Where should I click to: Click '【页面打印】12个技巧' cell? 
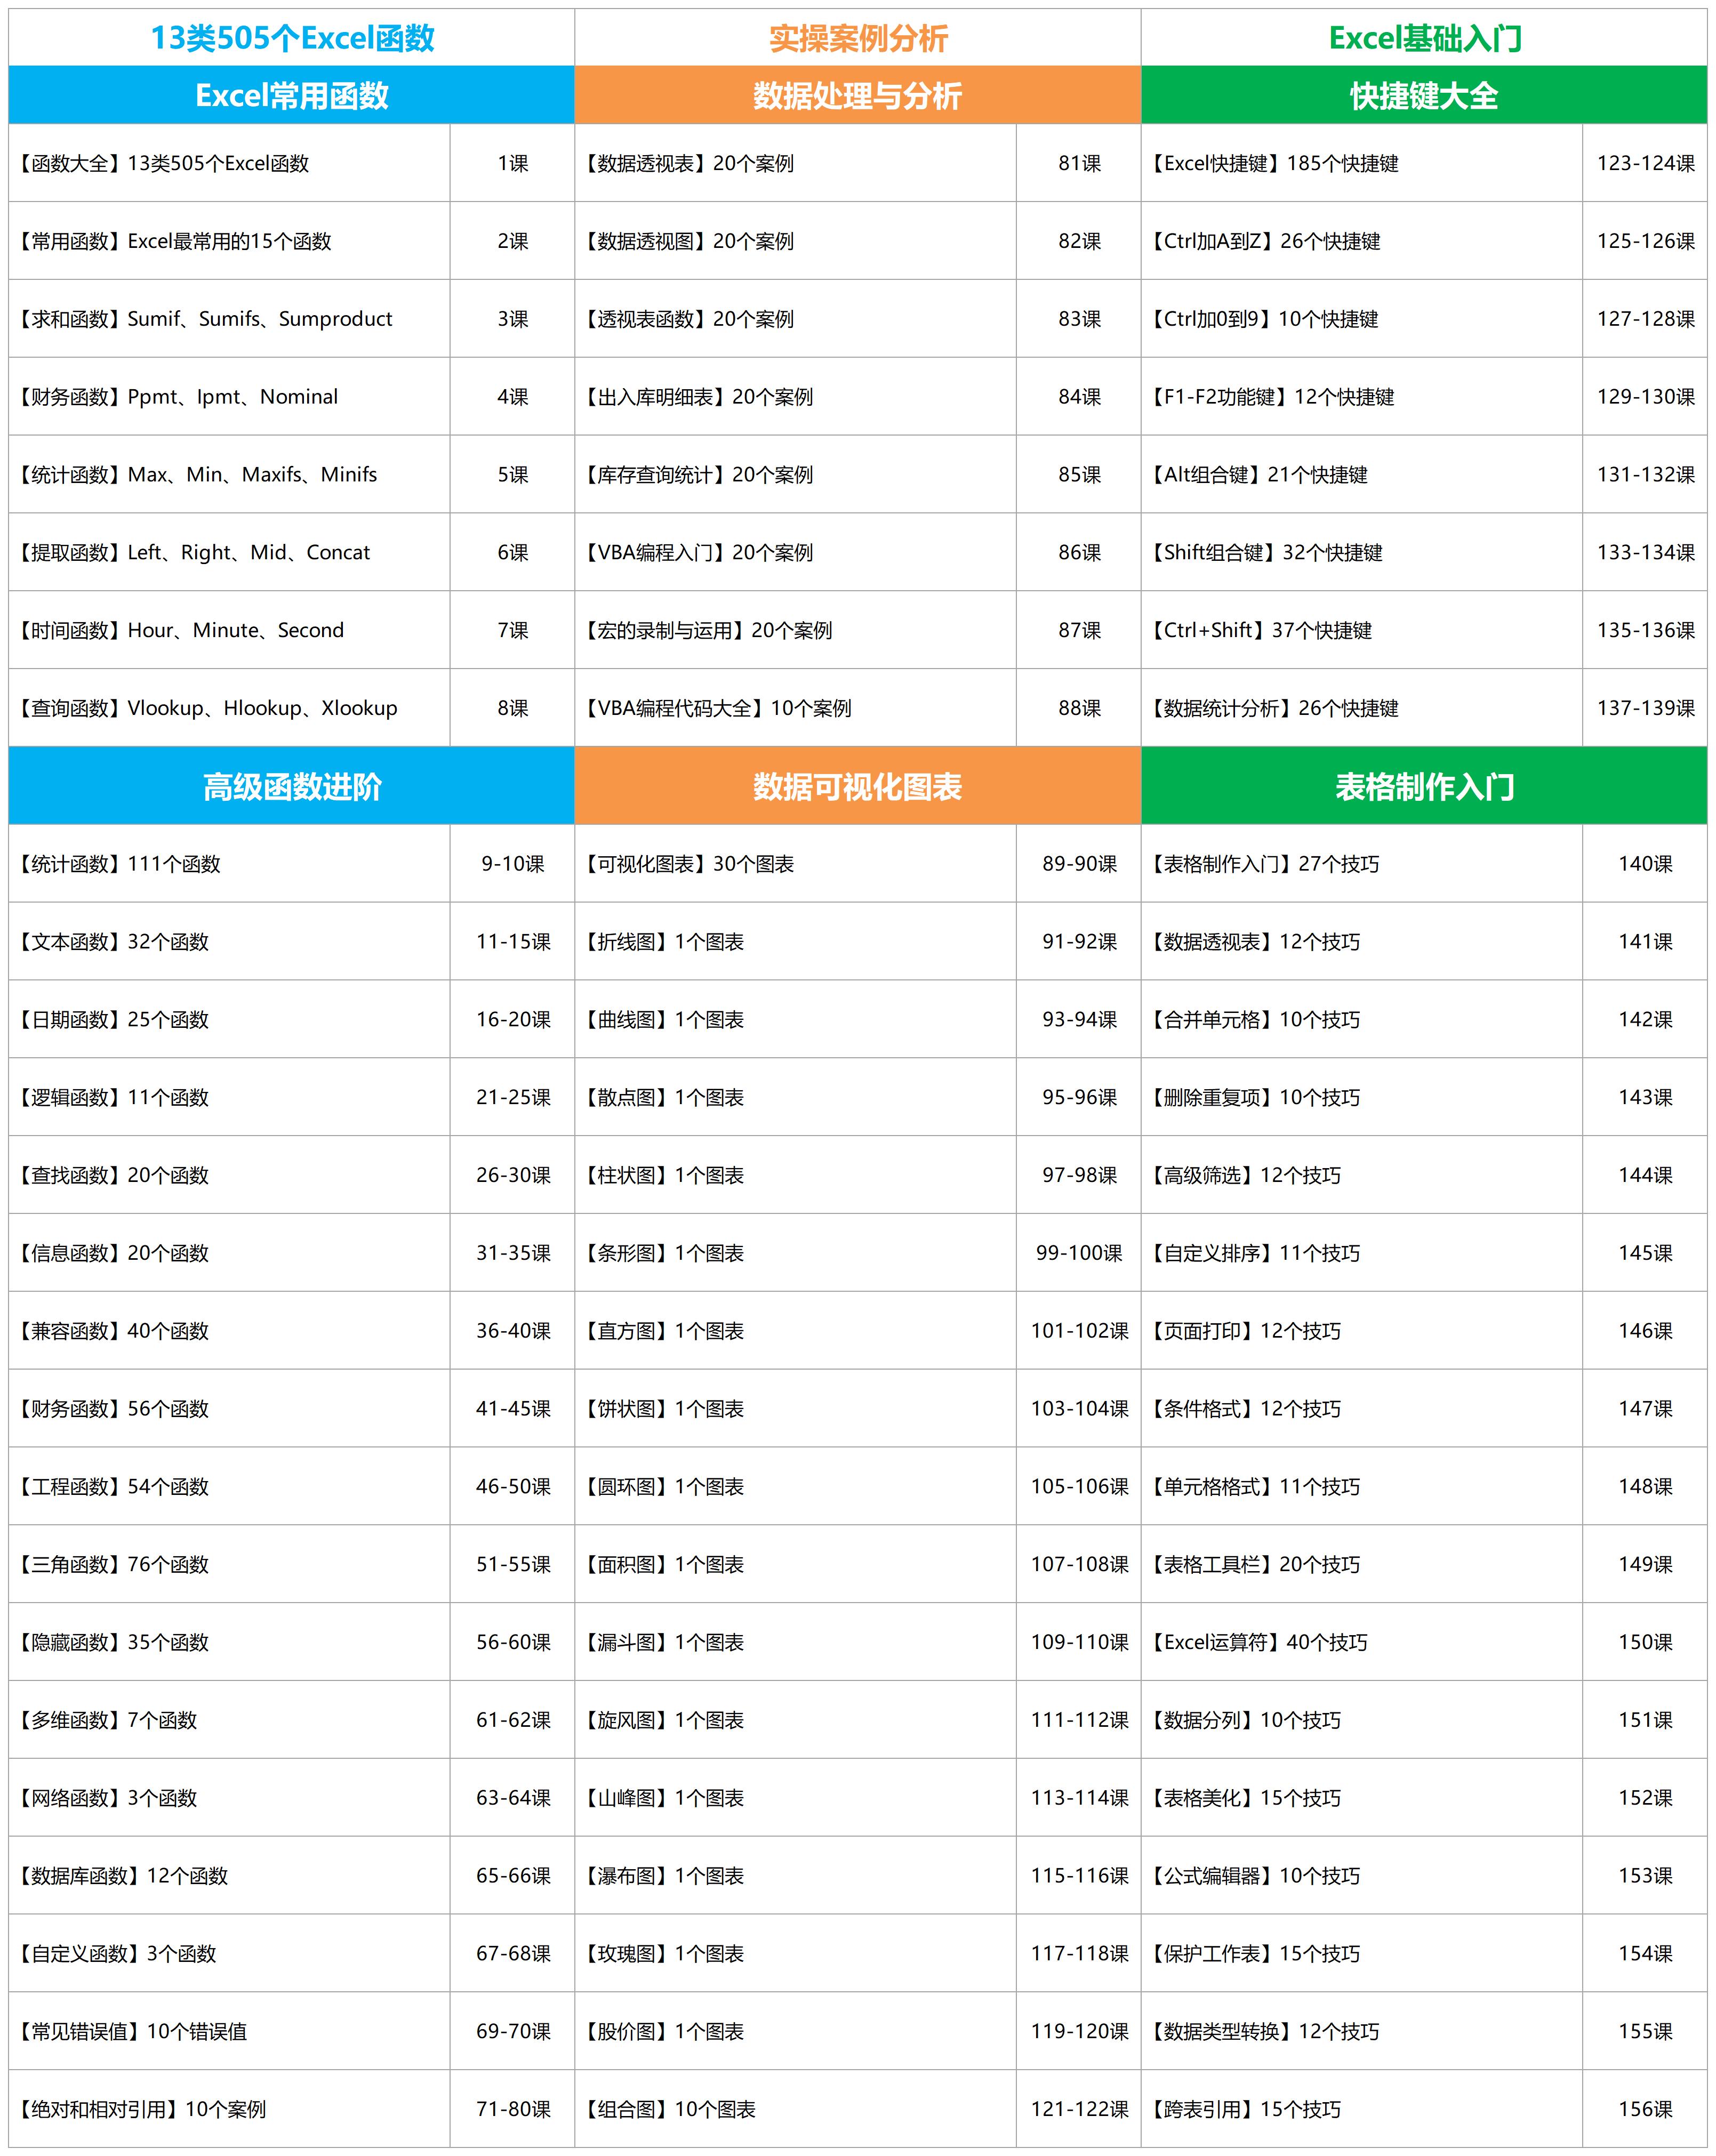click(1362, 1331)
